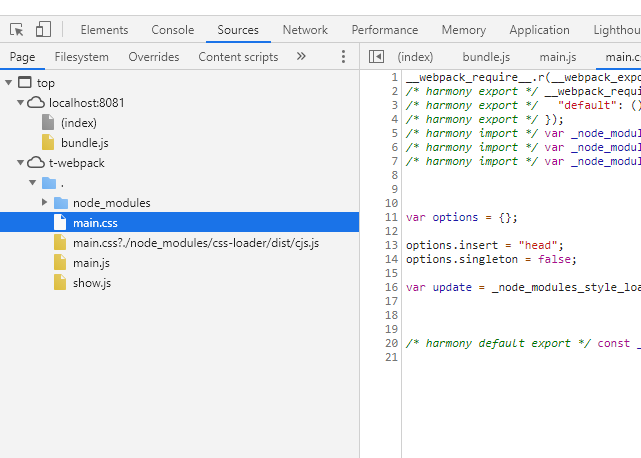
Task: Open the Content scripts tab
Action: 238,57
